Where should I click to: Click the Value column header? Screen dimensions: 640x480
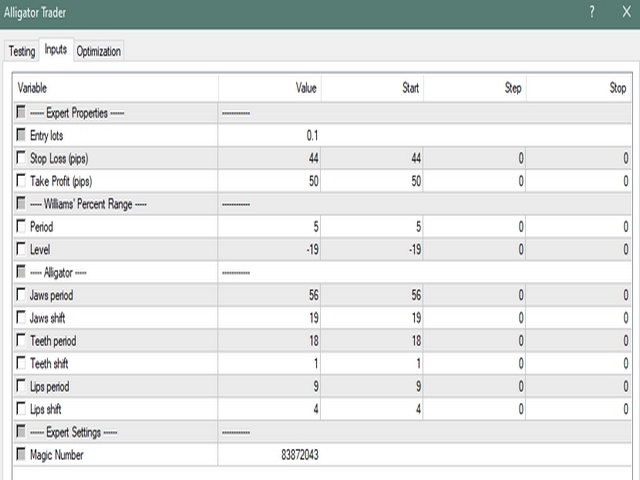click(270, 88)
